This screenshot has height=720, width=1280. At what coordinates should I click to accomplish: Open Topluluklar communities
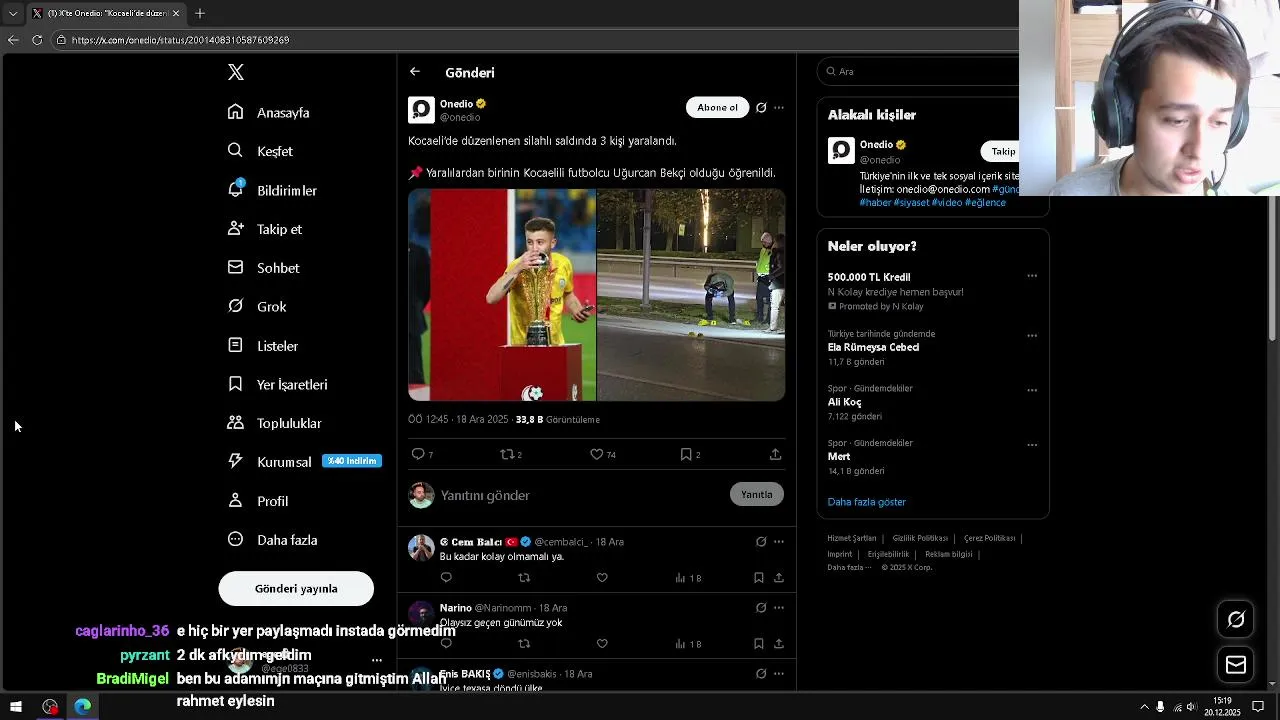coord(274,423)
